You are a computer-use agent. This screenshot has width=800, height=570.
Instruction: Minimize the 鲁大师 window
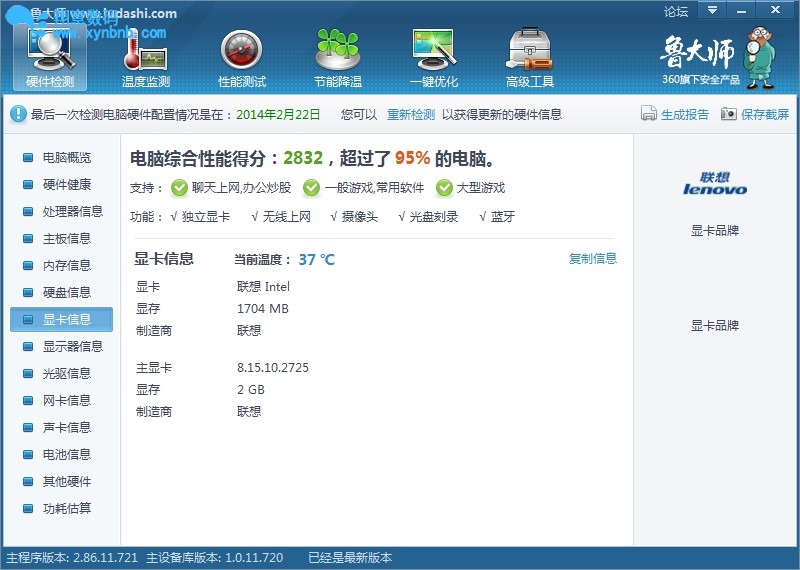click(741, 10)
